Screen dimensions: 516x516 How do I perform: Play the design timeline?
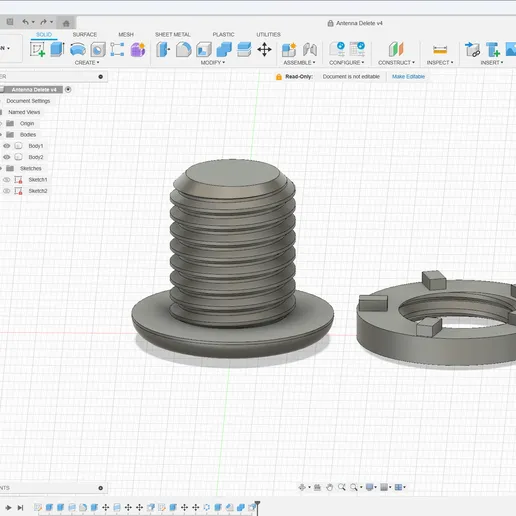click(8, 508)
